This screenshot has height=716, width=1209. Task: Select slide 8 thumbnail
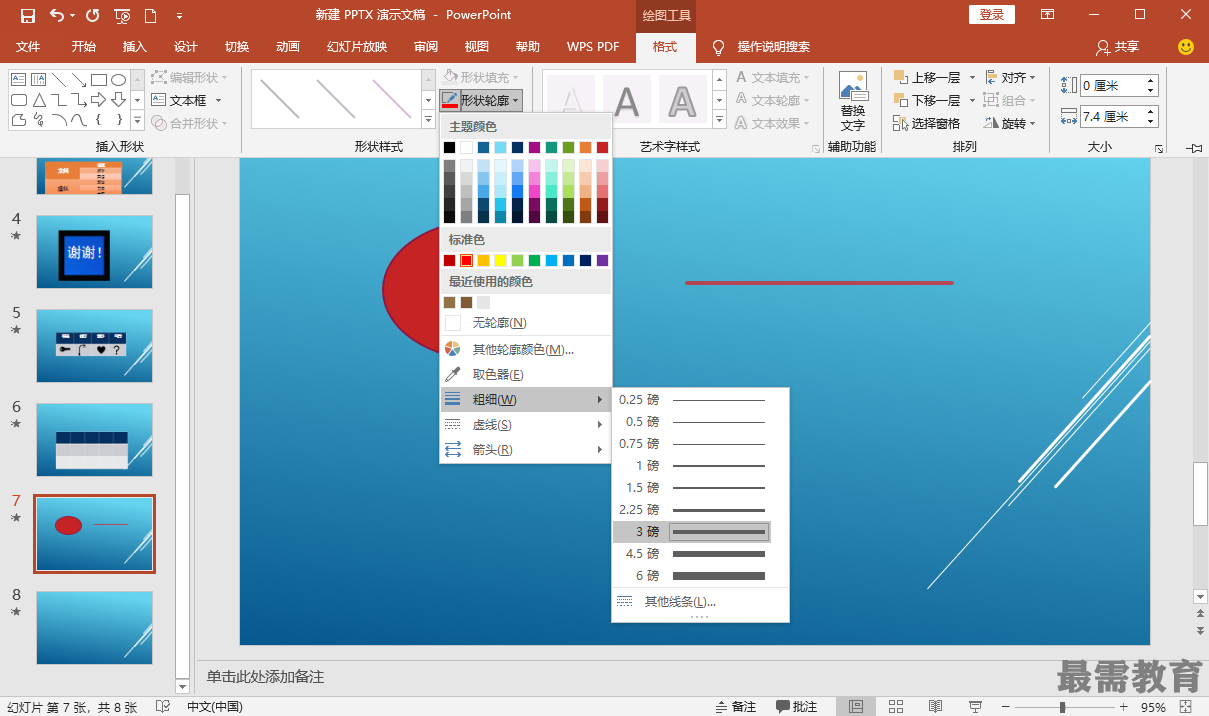[95, 628]
